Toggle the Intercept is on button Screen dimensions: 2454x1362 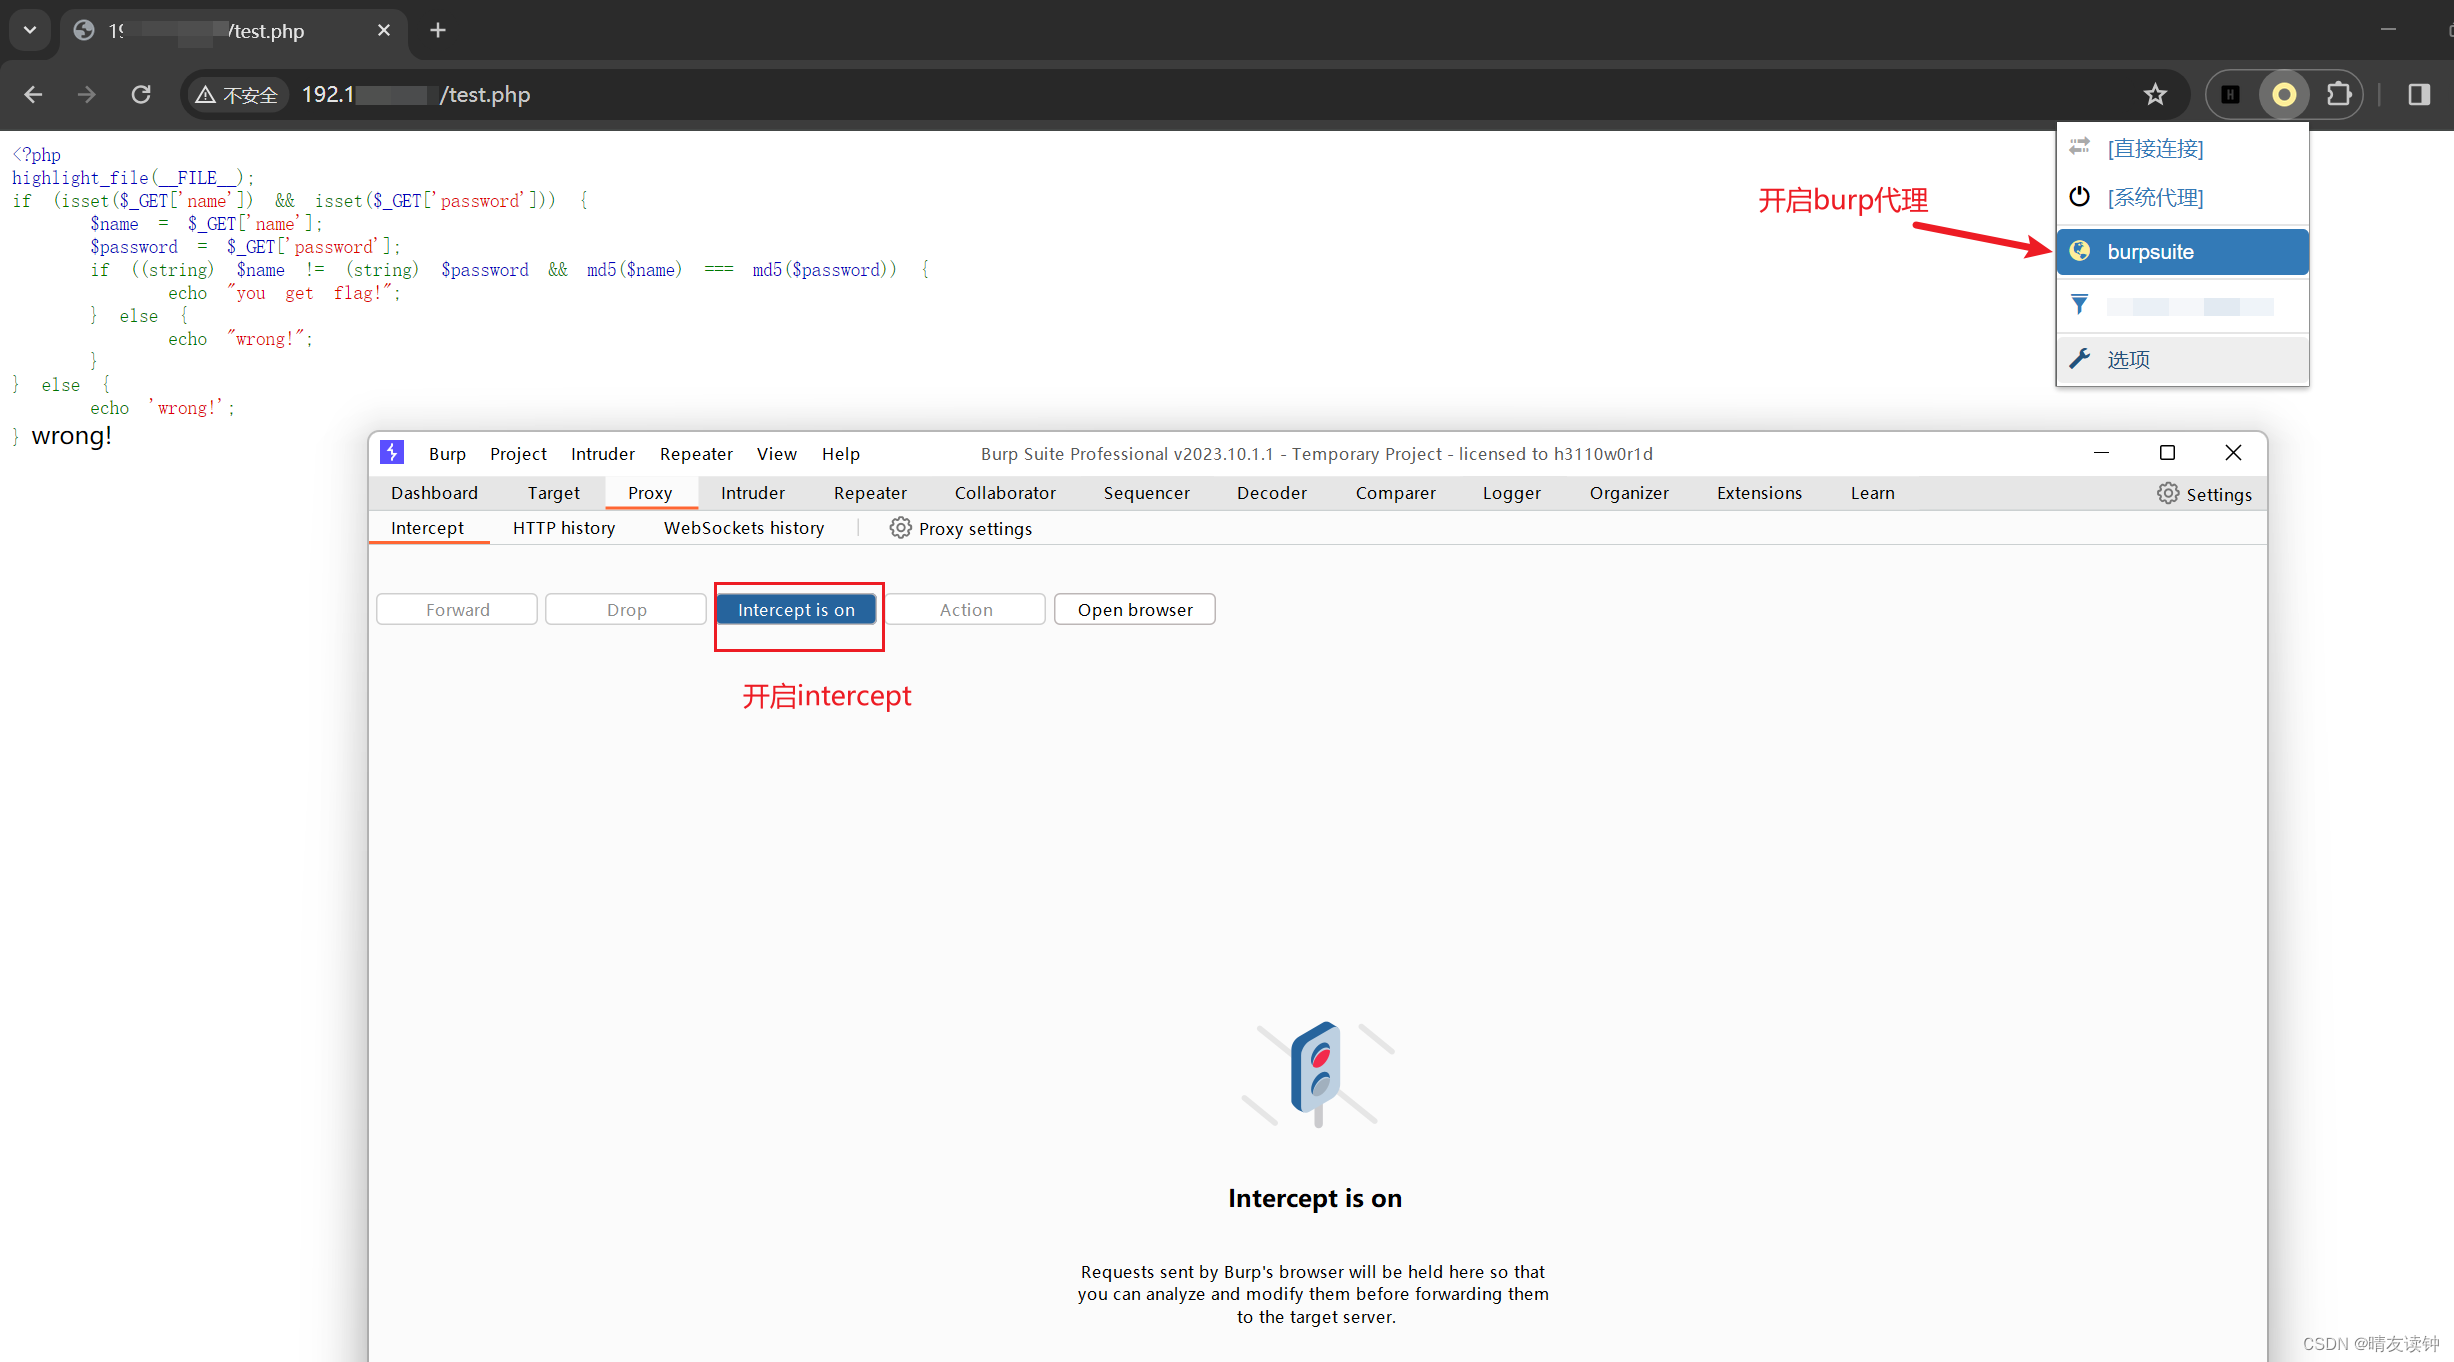[796, 610]
